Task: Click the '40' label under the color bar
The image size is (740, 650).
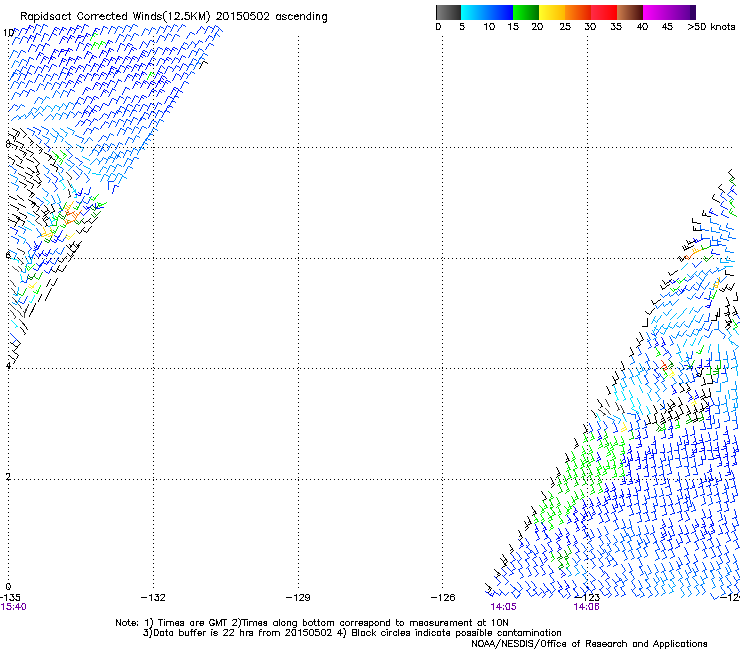Action: [642, 27]
